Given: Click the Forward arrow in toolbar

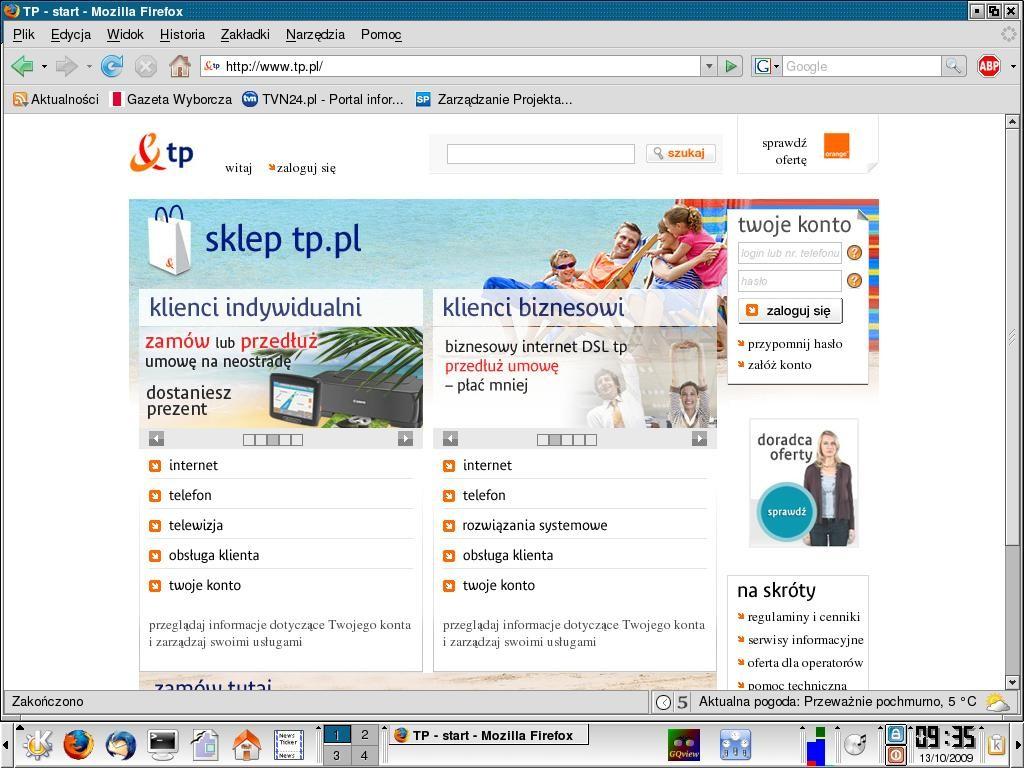Looking at the screenshot, I should (x=67, y=66).
